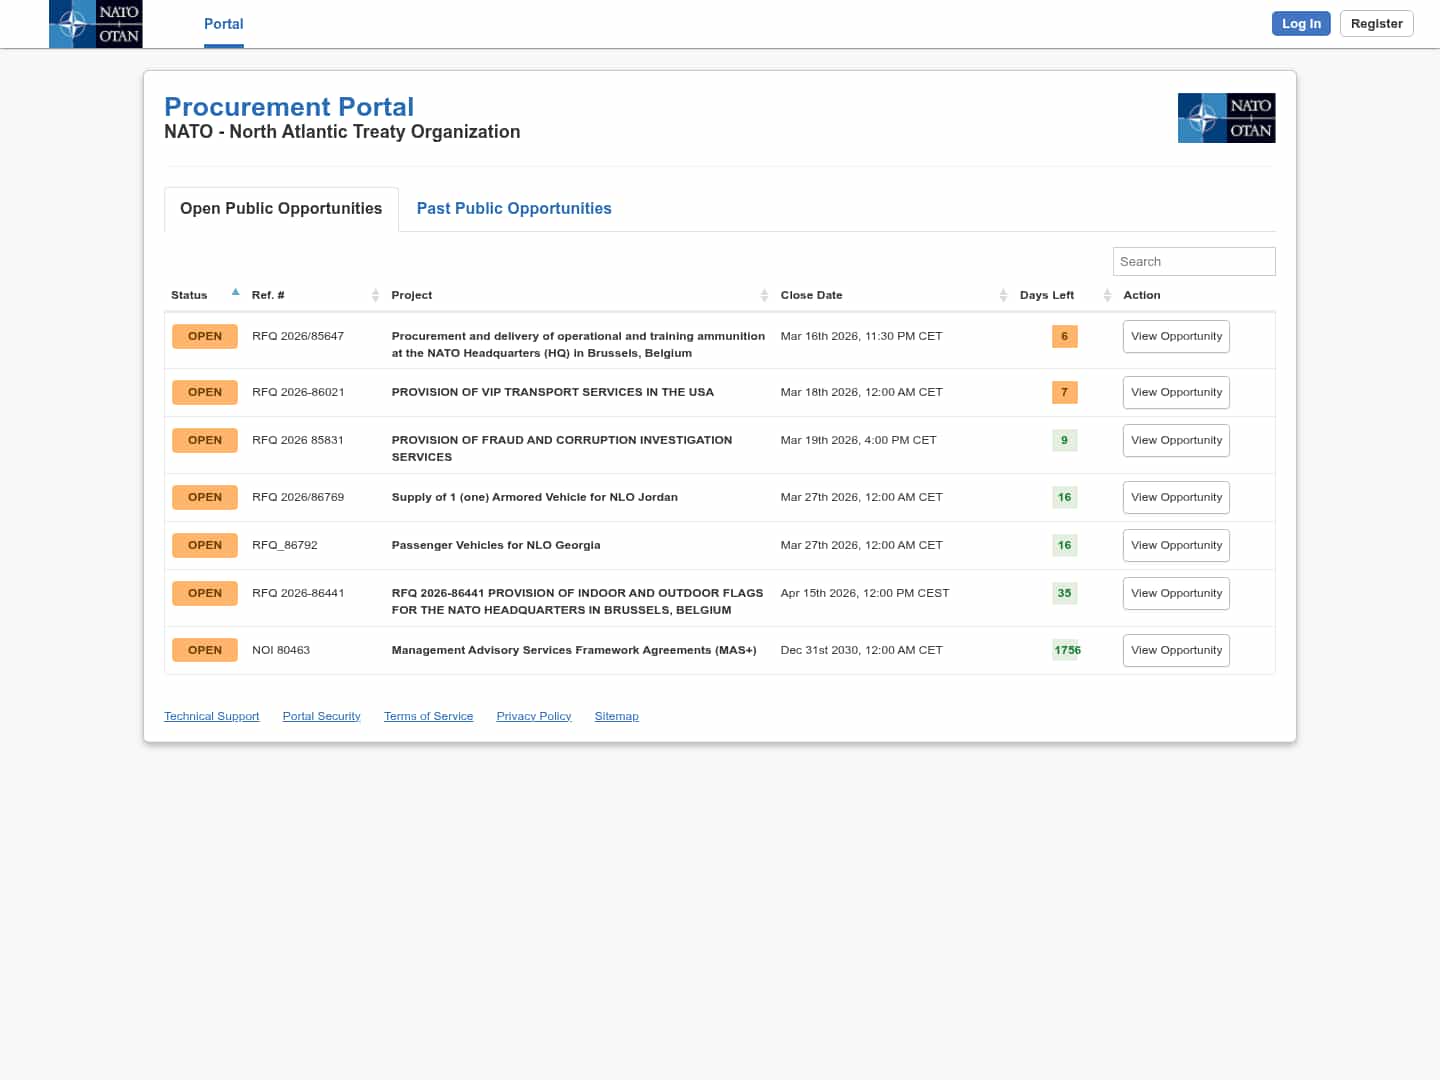Sort opportunities by Close Date column

[x=1002, y=295]
